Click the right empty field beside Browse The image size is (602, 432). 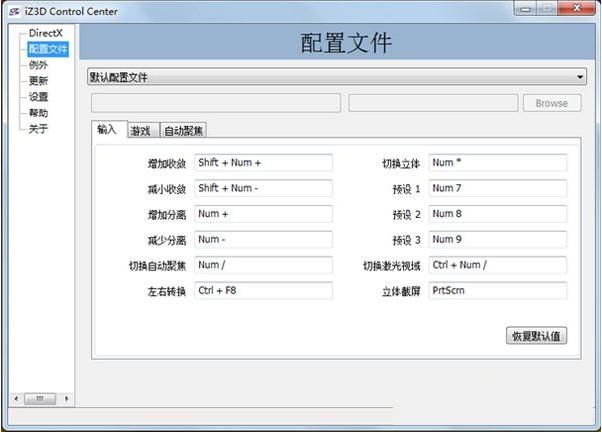[x=433, y=103]
